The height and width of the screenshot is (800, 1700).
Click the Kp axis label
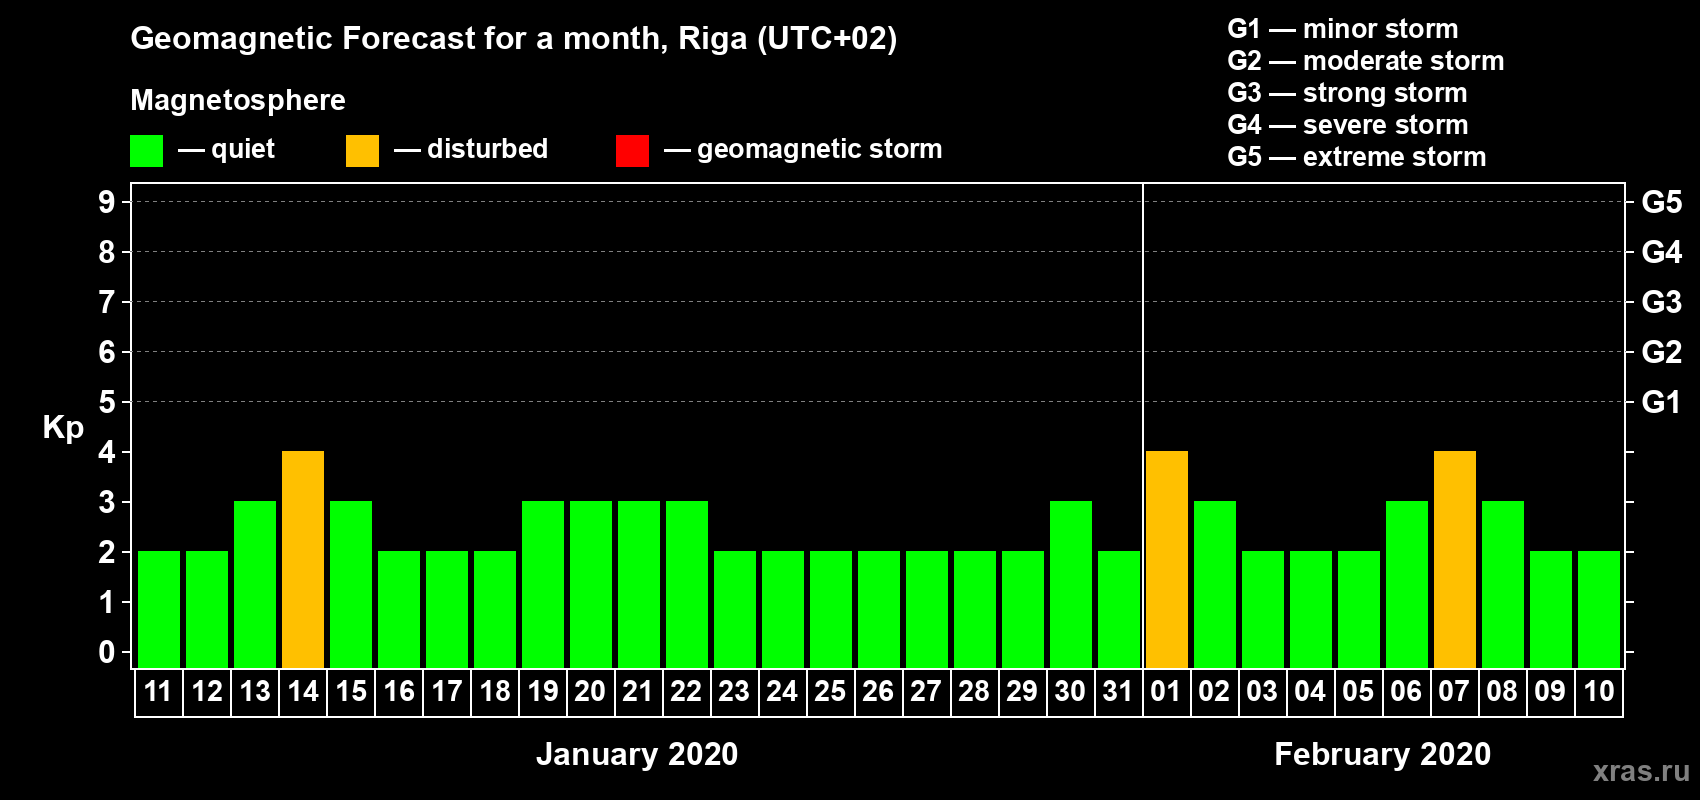coord(63,428)
